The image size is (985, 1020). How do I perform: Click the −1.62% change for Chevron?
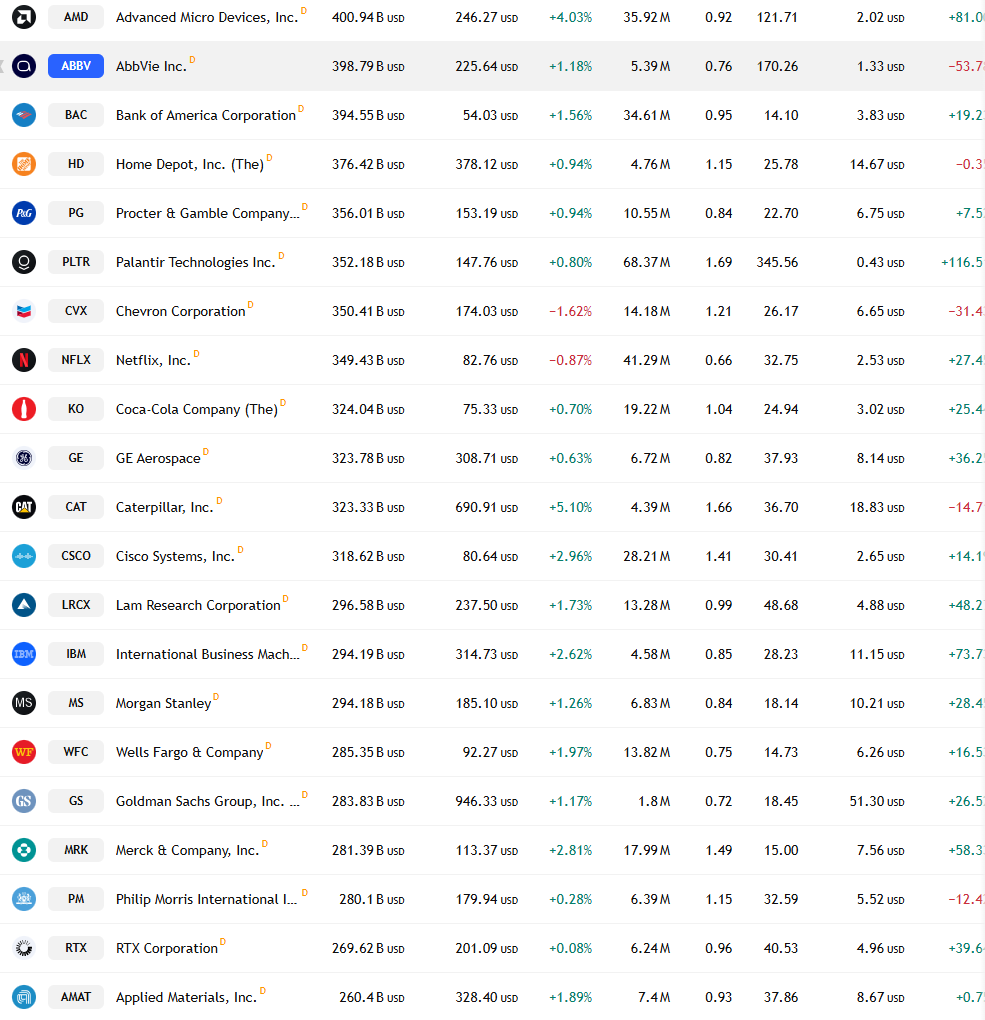571,312
